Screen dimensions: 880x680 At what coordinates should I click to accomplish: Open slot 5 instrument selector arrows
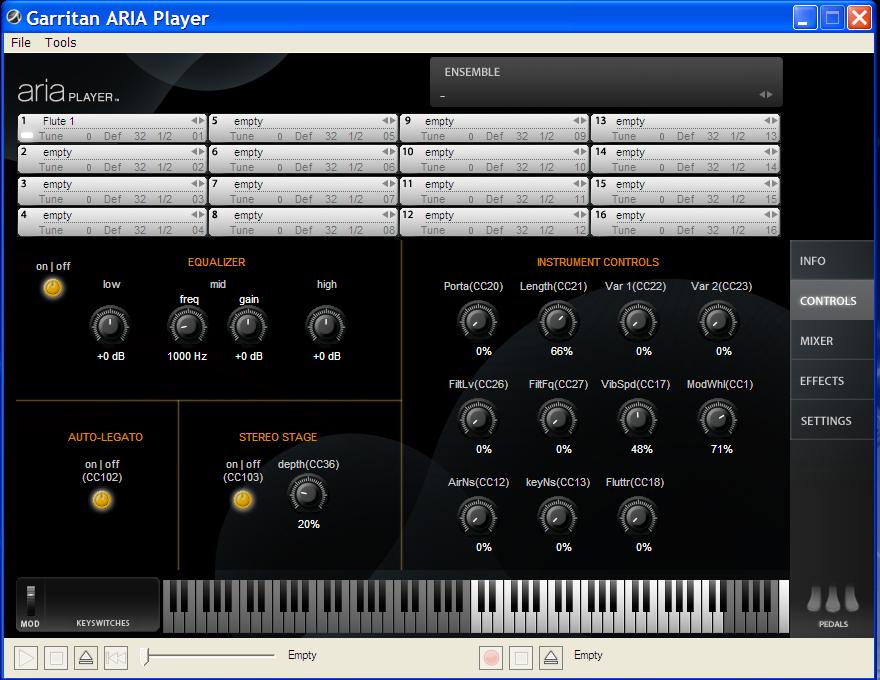tap(388, 121)
